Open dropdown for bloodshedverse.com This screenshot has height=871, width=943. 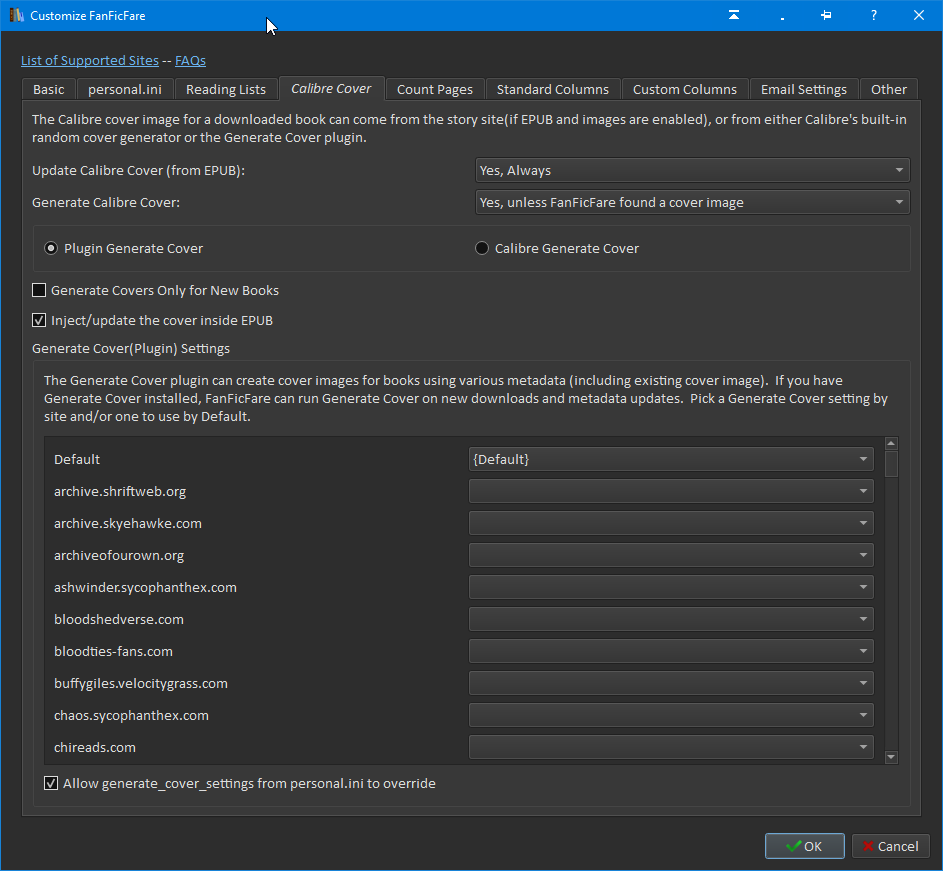671,618
